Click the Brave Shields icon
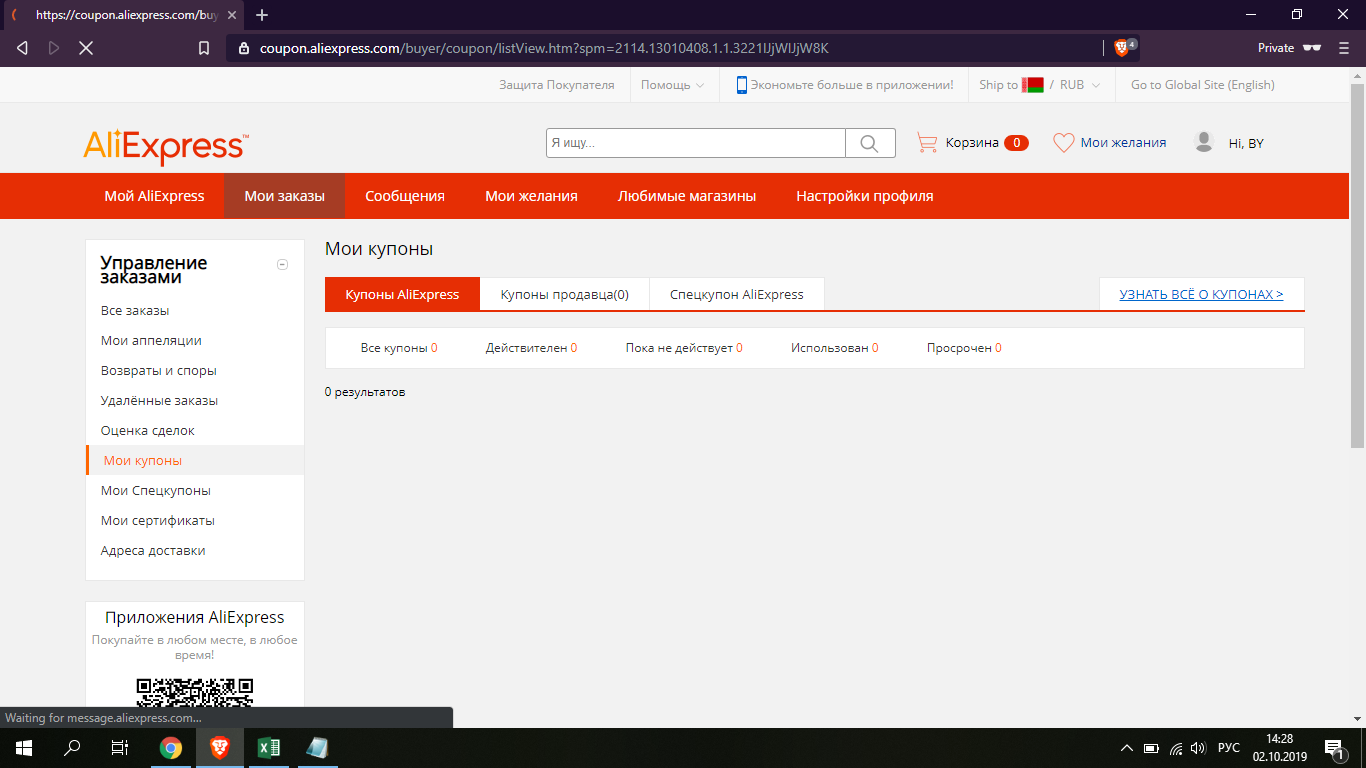This screenshot has width=1366, height=768. [x=1124, y=47]
